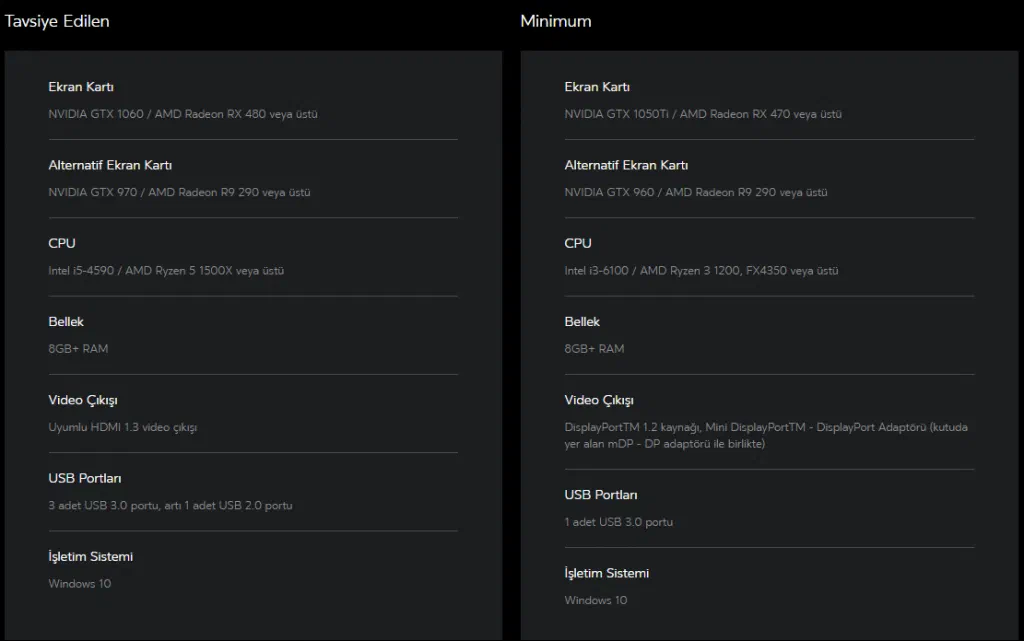1024x641 pixels.
Task: Click 'Video Çıkışı' label under Tavsiye Edilen
Action: pyautogui.click(x=83, y=400)
